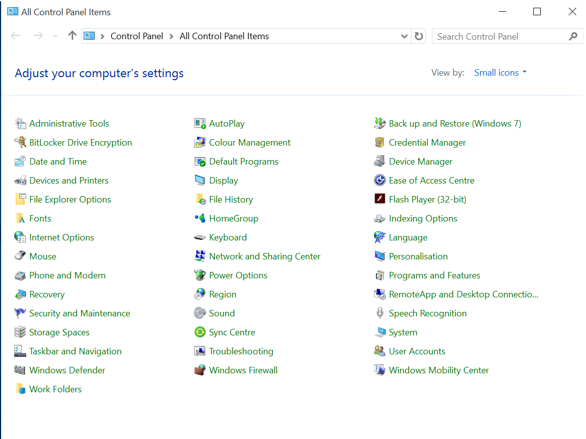Refresh the Control Panel view
Viewport: 586px width, 439px height.
[419, 36]
